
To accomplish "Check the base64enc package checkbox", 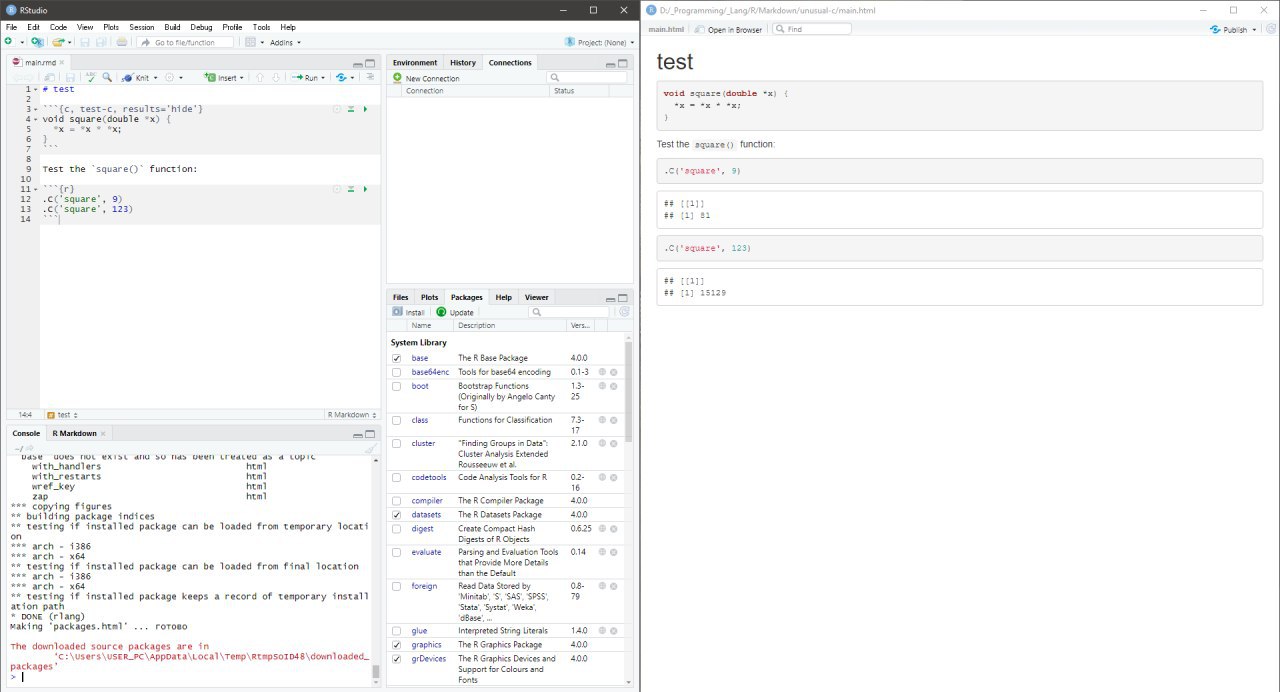I will click(397, 372).
